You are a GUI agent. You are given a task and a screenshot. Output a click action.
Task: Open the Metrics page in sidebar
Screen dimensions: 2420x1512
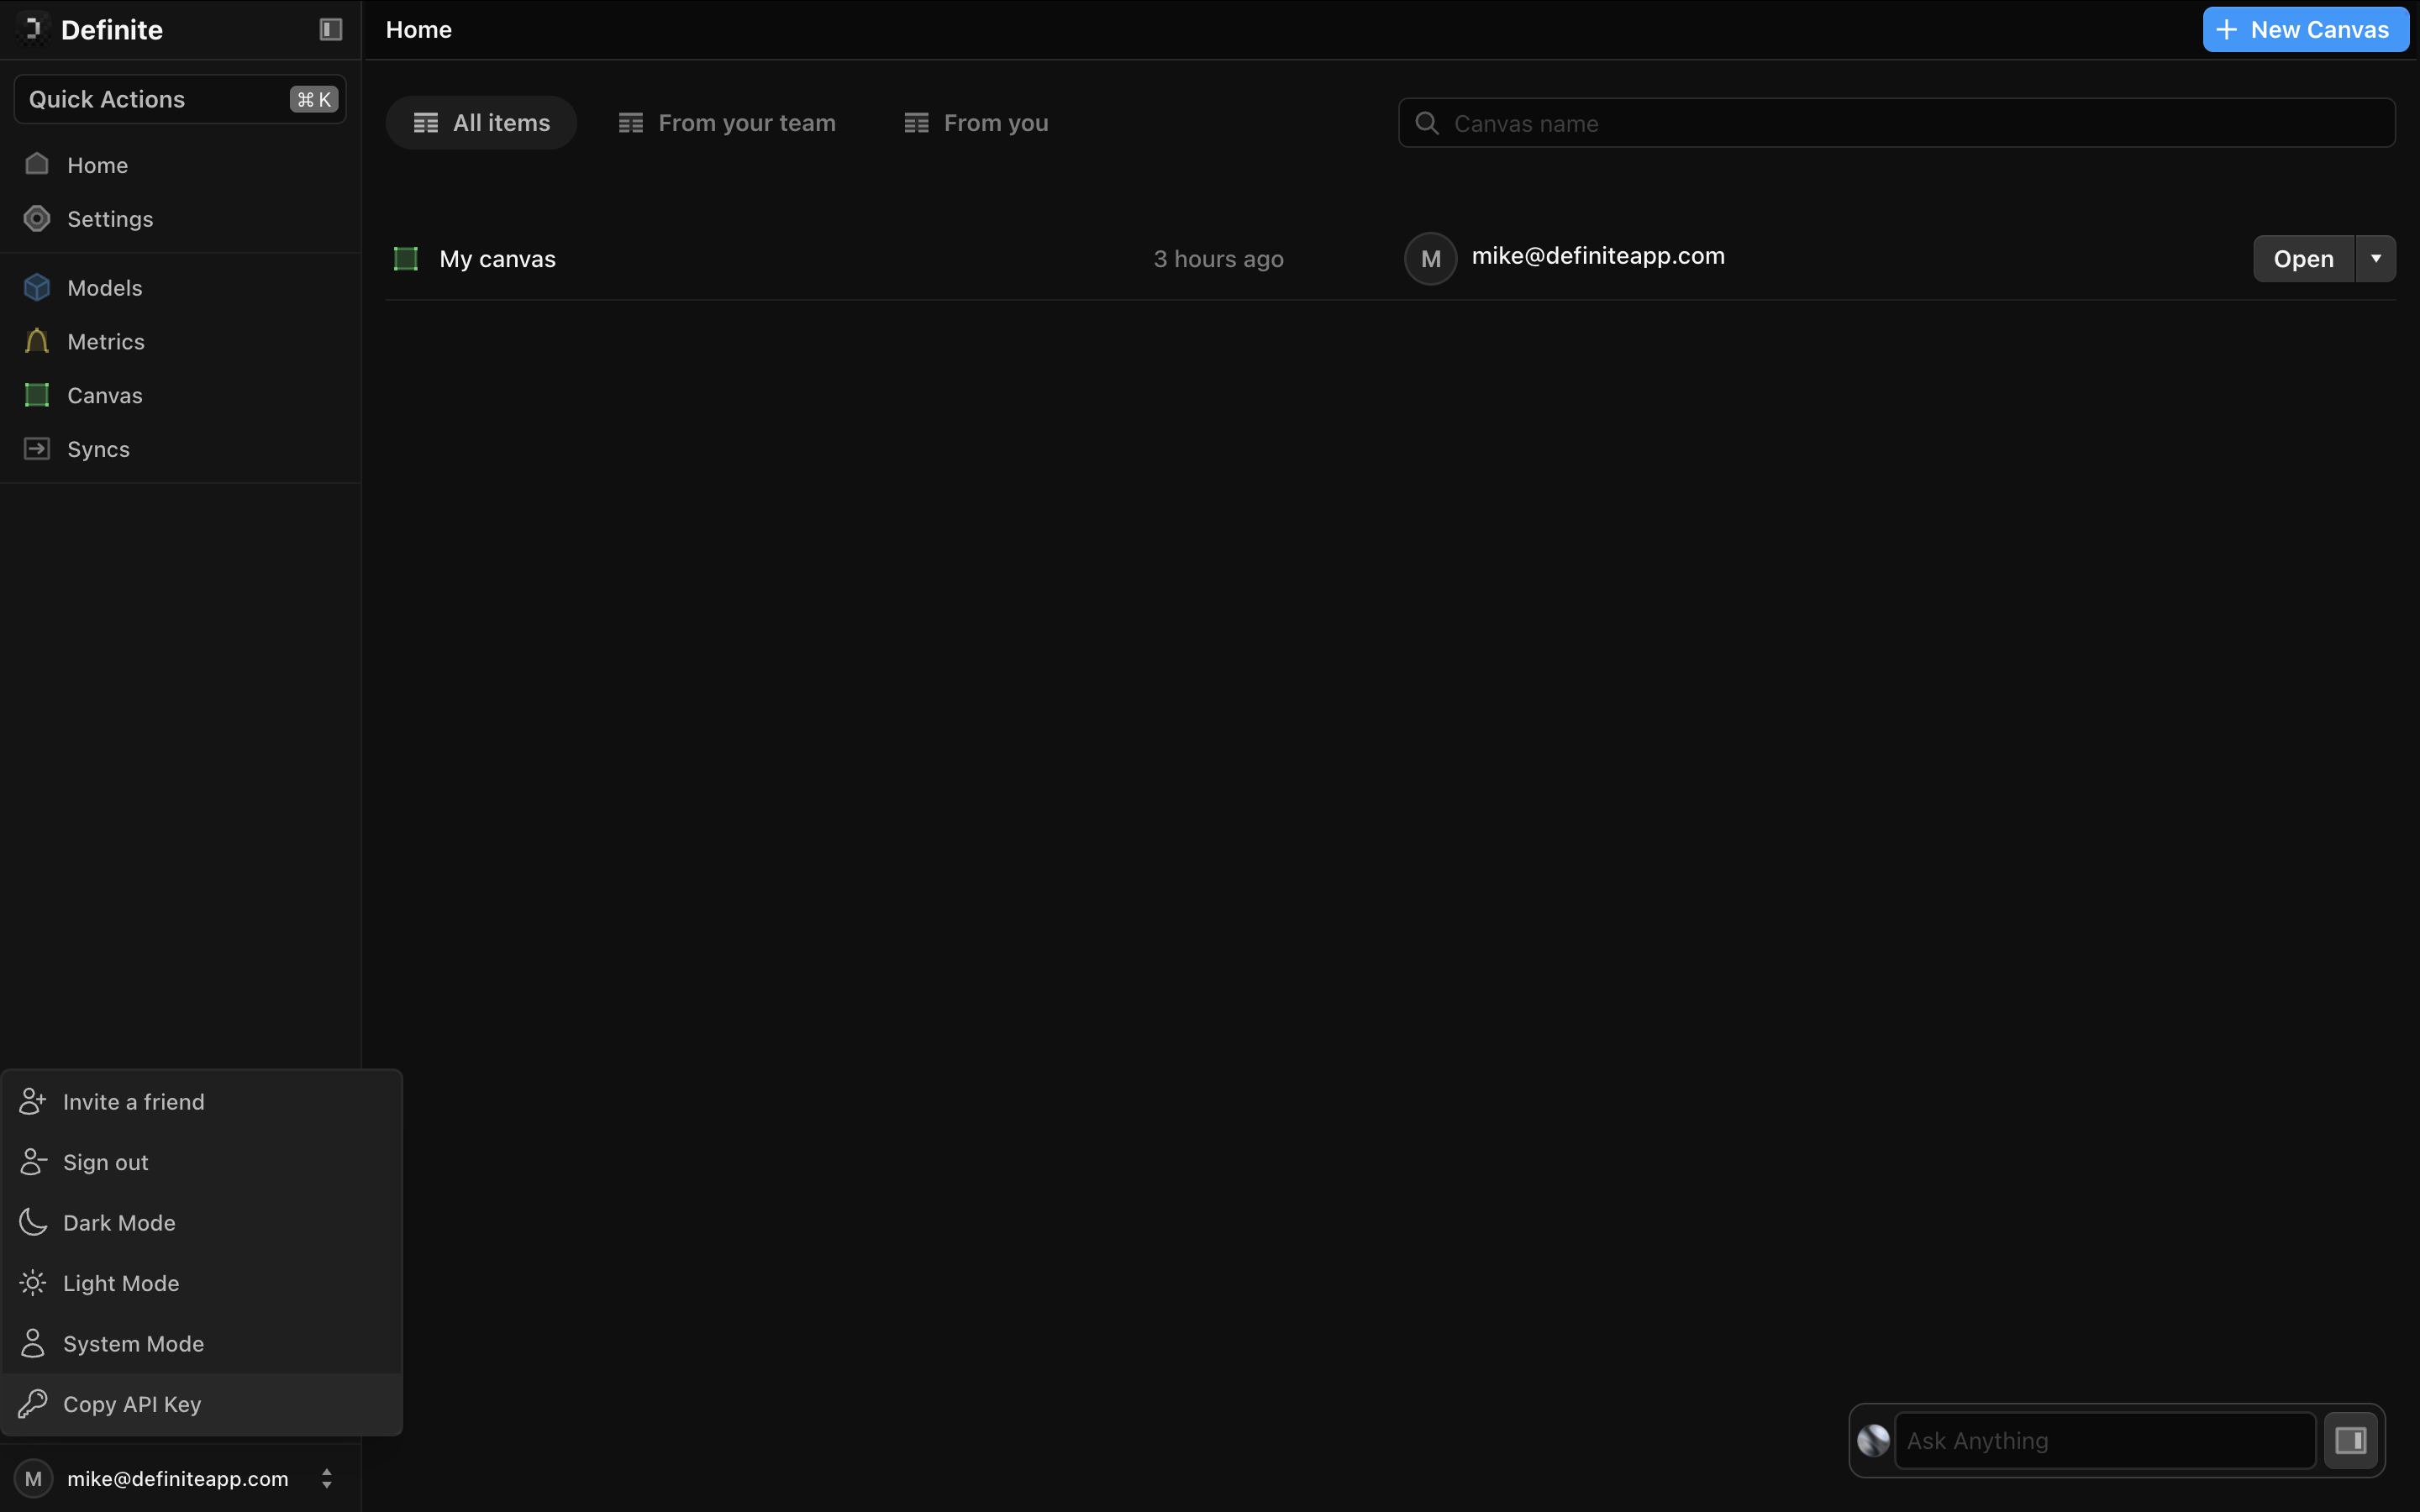pyautogui.click(x=105, y=342)
